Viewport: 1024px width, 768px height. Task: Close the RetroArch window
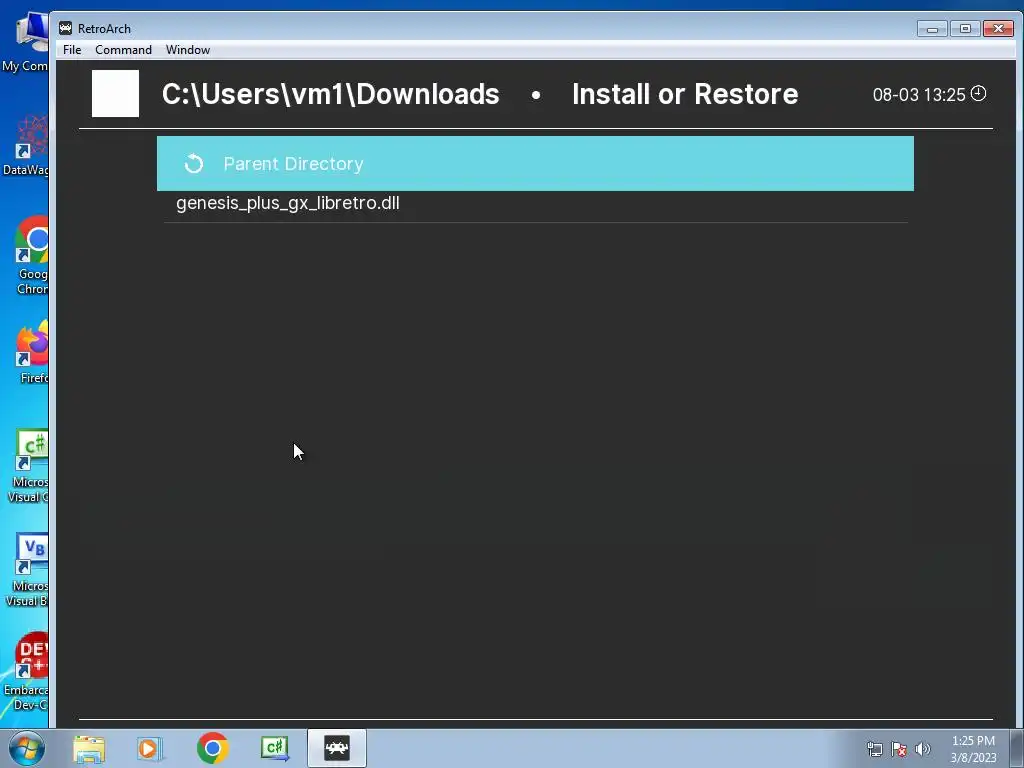coord(999,29)
